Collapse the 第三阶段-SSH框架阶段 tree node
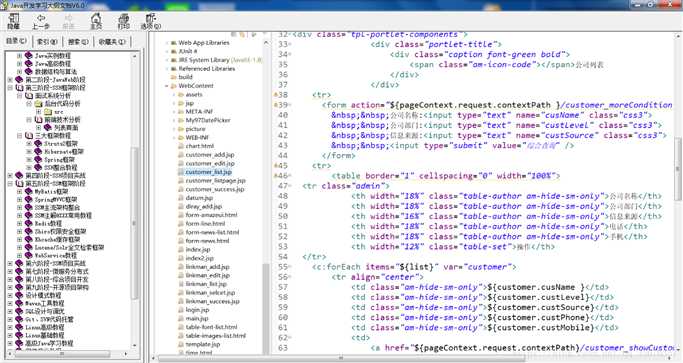683x363 pixels. coord(10,88)
